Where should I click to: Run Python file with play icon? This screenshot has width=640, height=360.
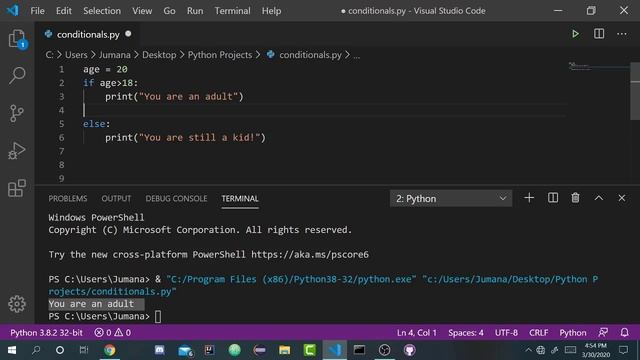pos(576,34)
